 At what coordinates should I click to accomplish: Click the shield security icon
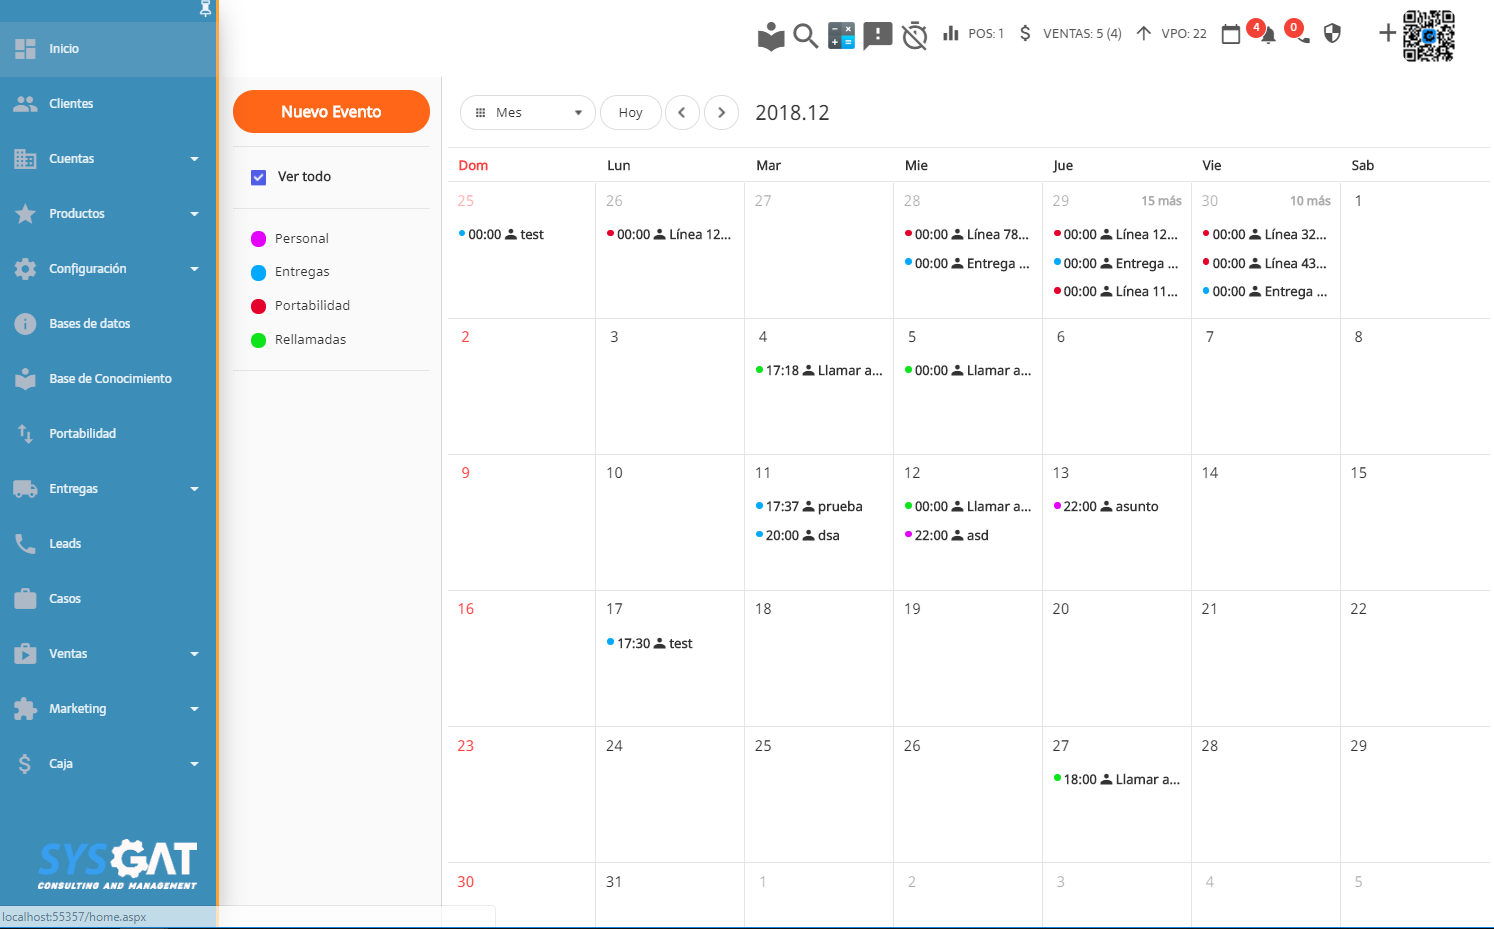pos(1332,34)
